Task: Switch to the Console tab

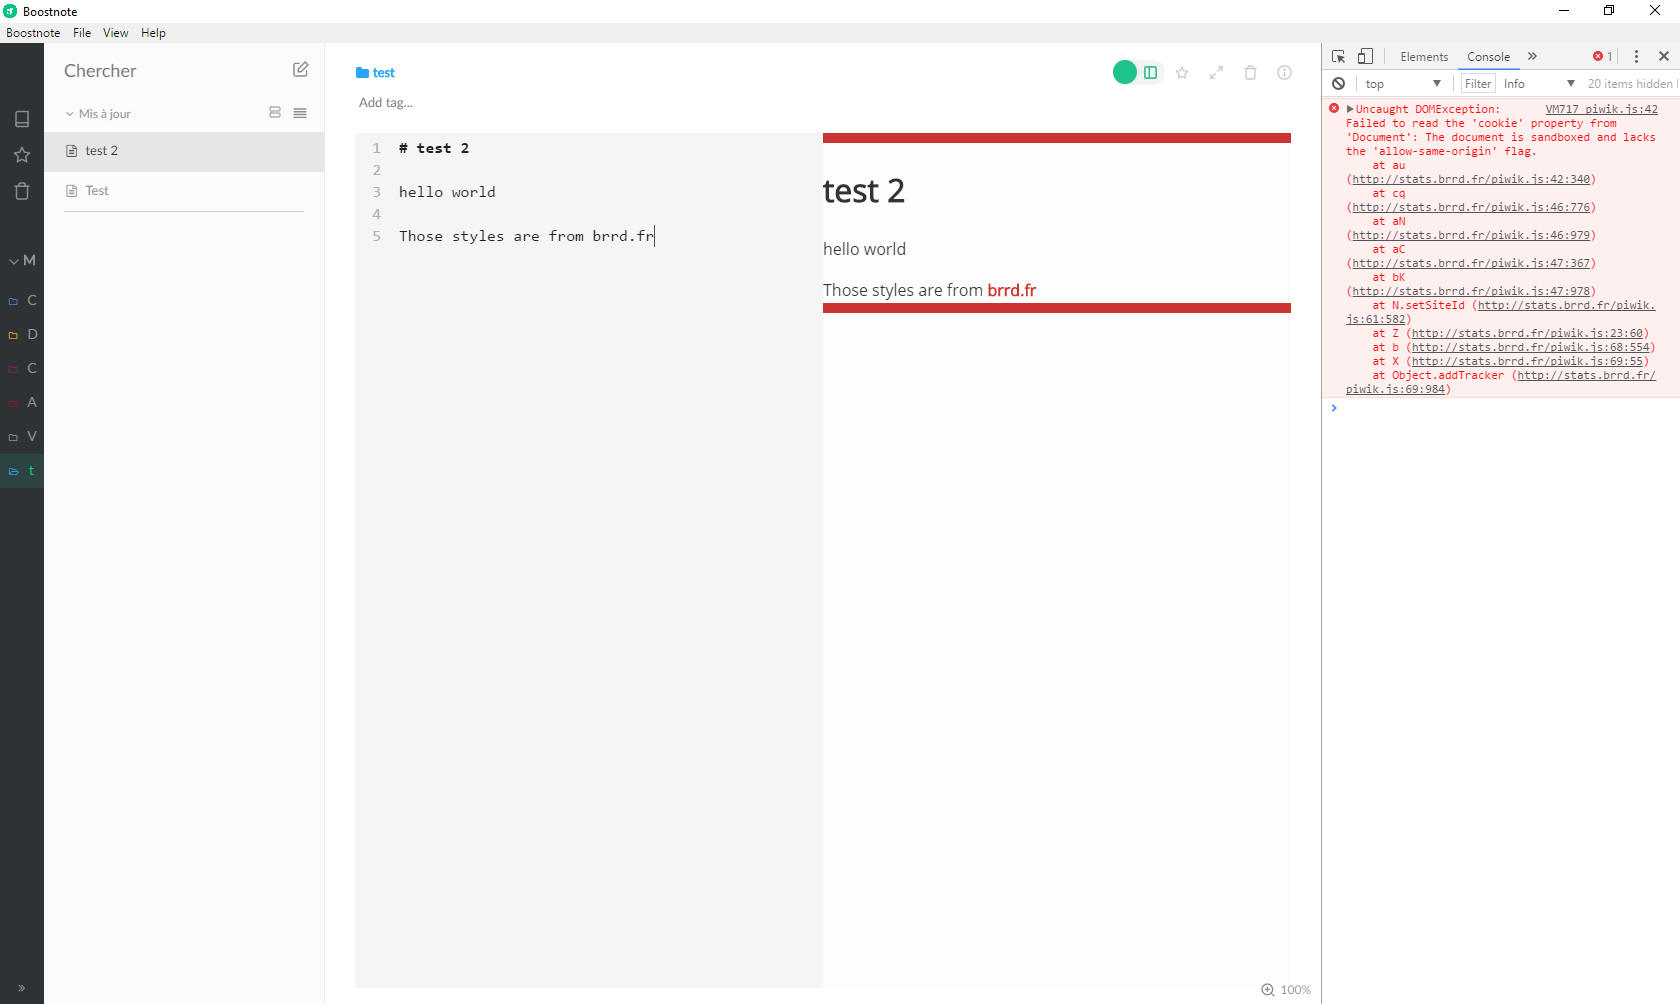Action: coord(1488,57)
